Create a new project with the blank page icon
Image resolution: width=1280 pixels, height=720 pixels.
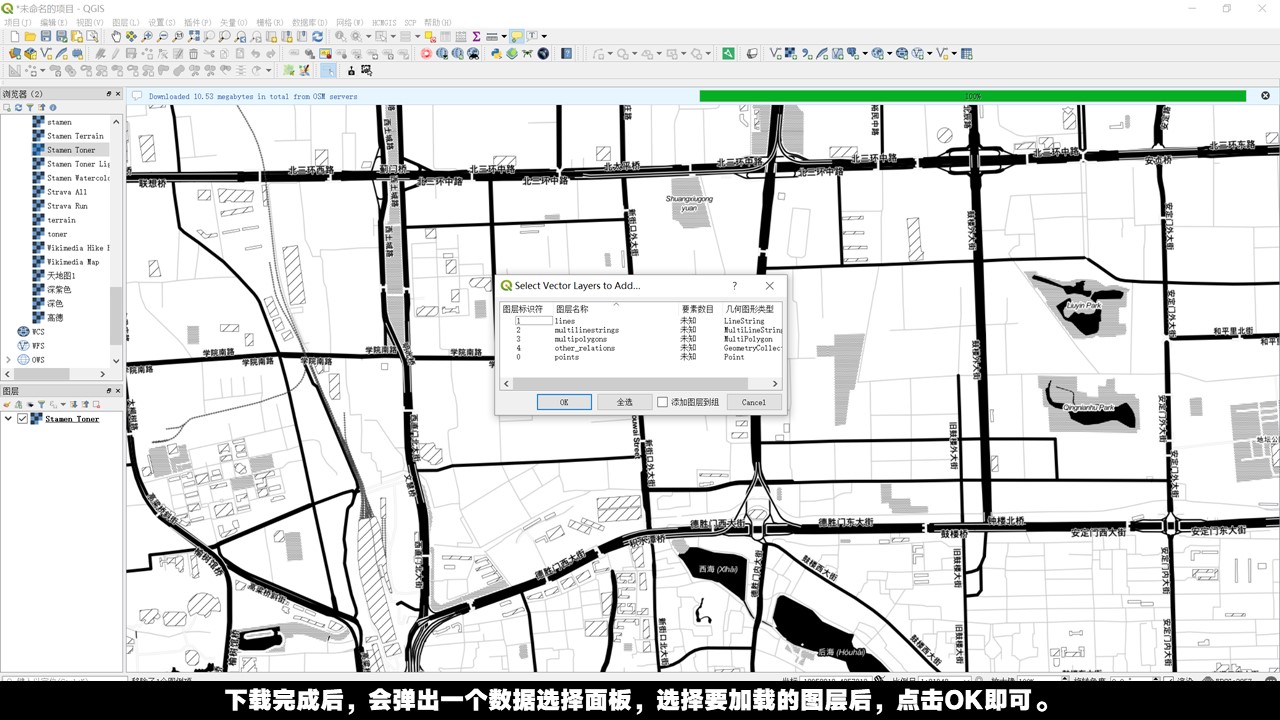pos(15,36)
